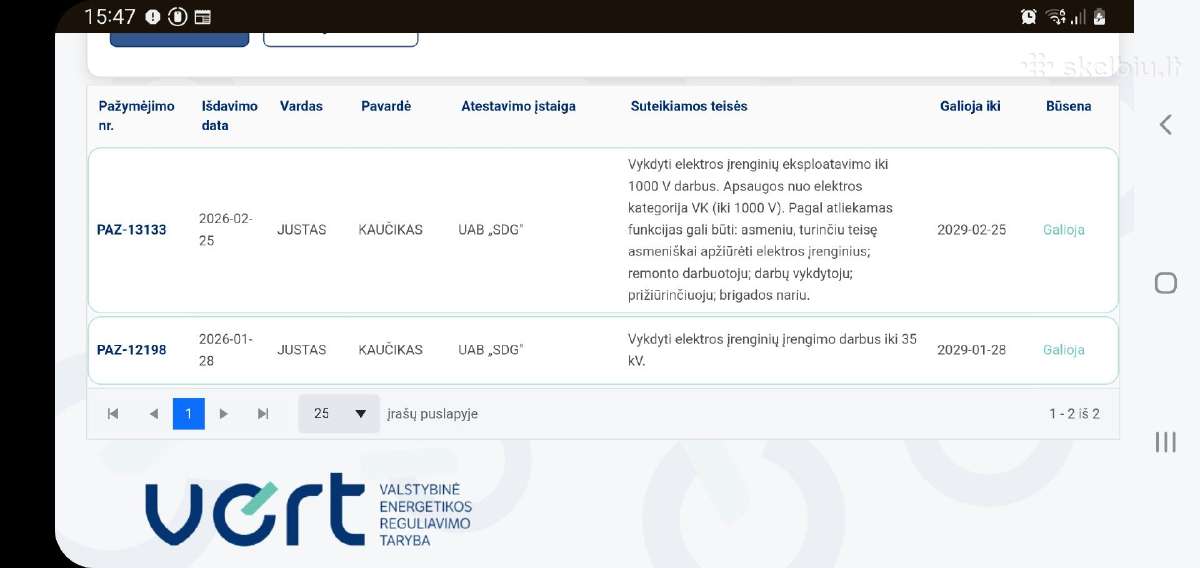Go to the next page of records

click(x=223, y=413)
